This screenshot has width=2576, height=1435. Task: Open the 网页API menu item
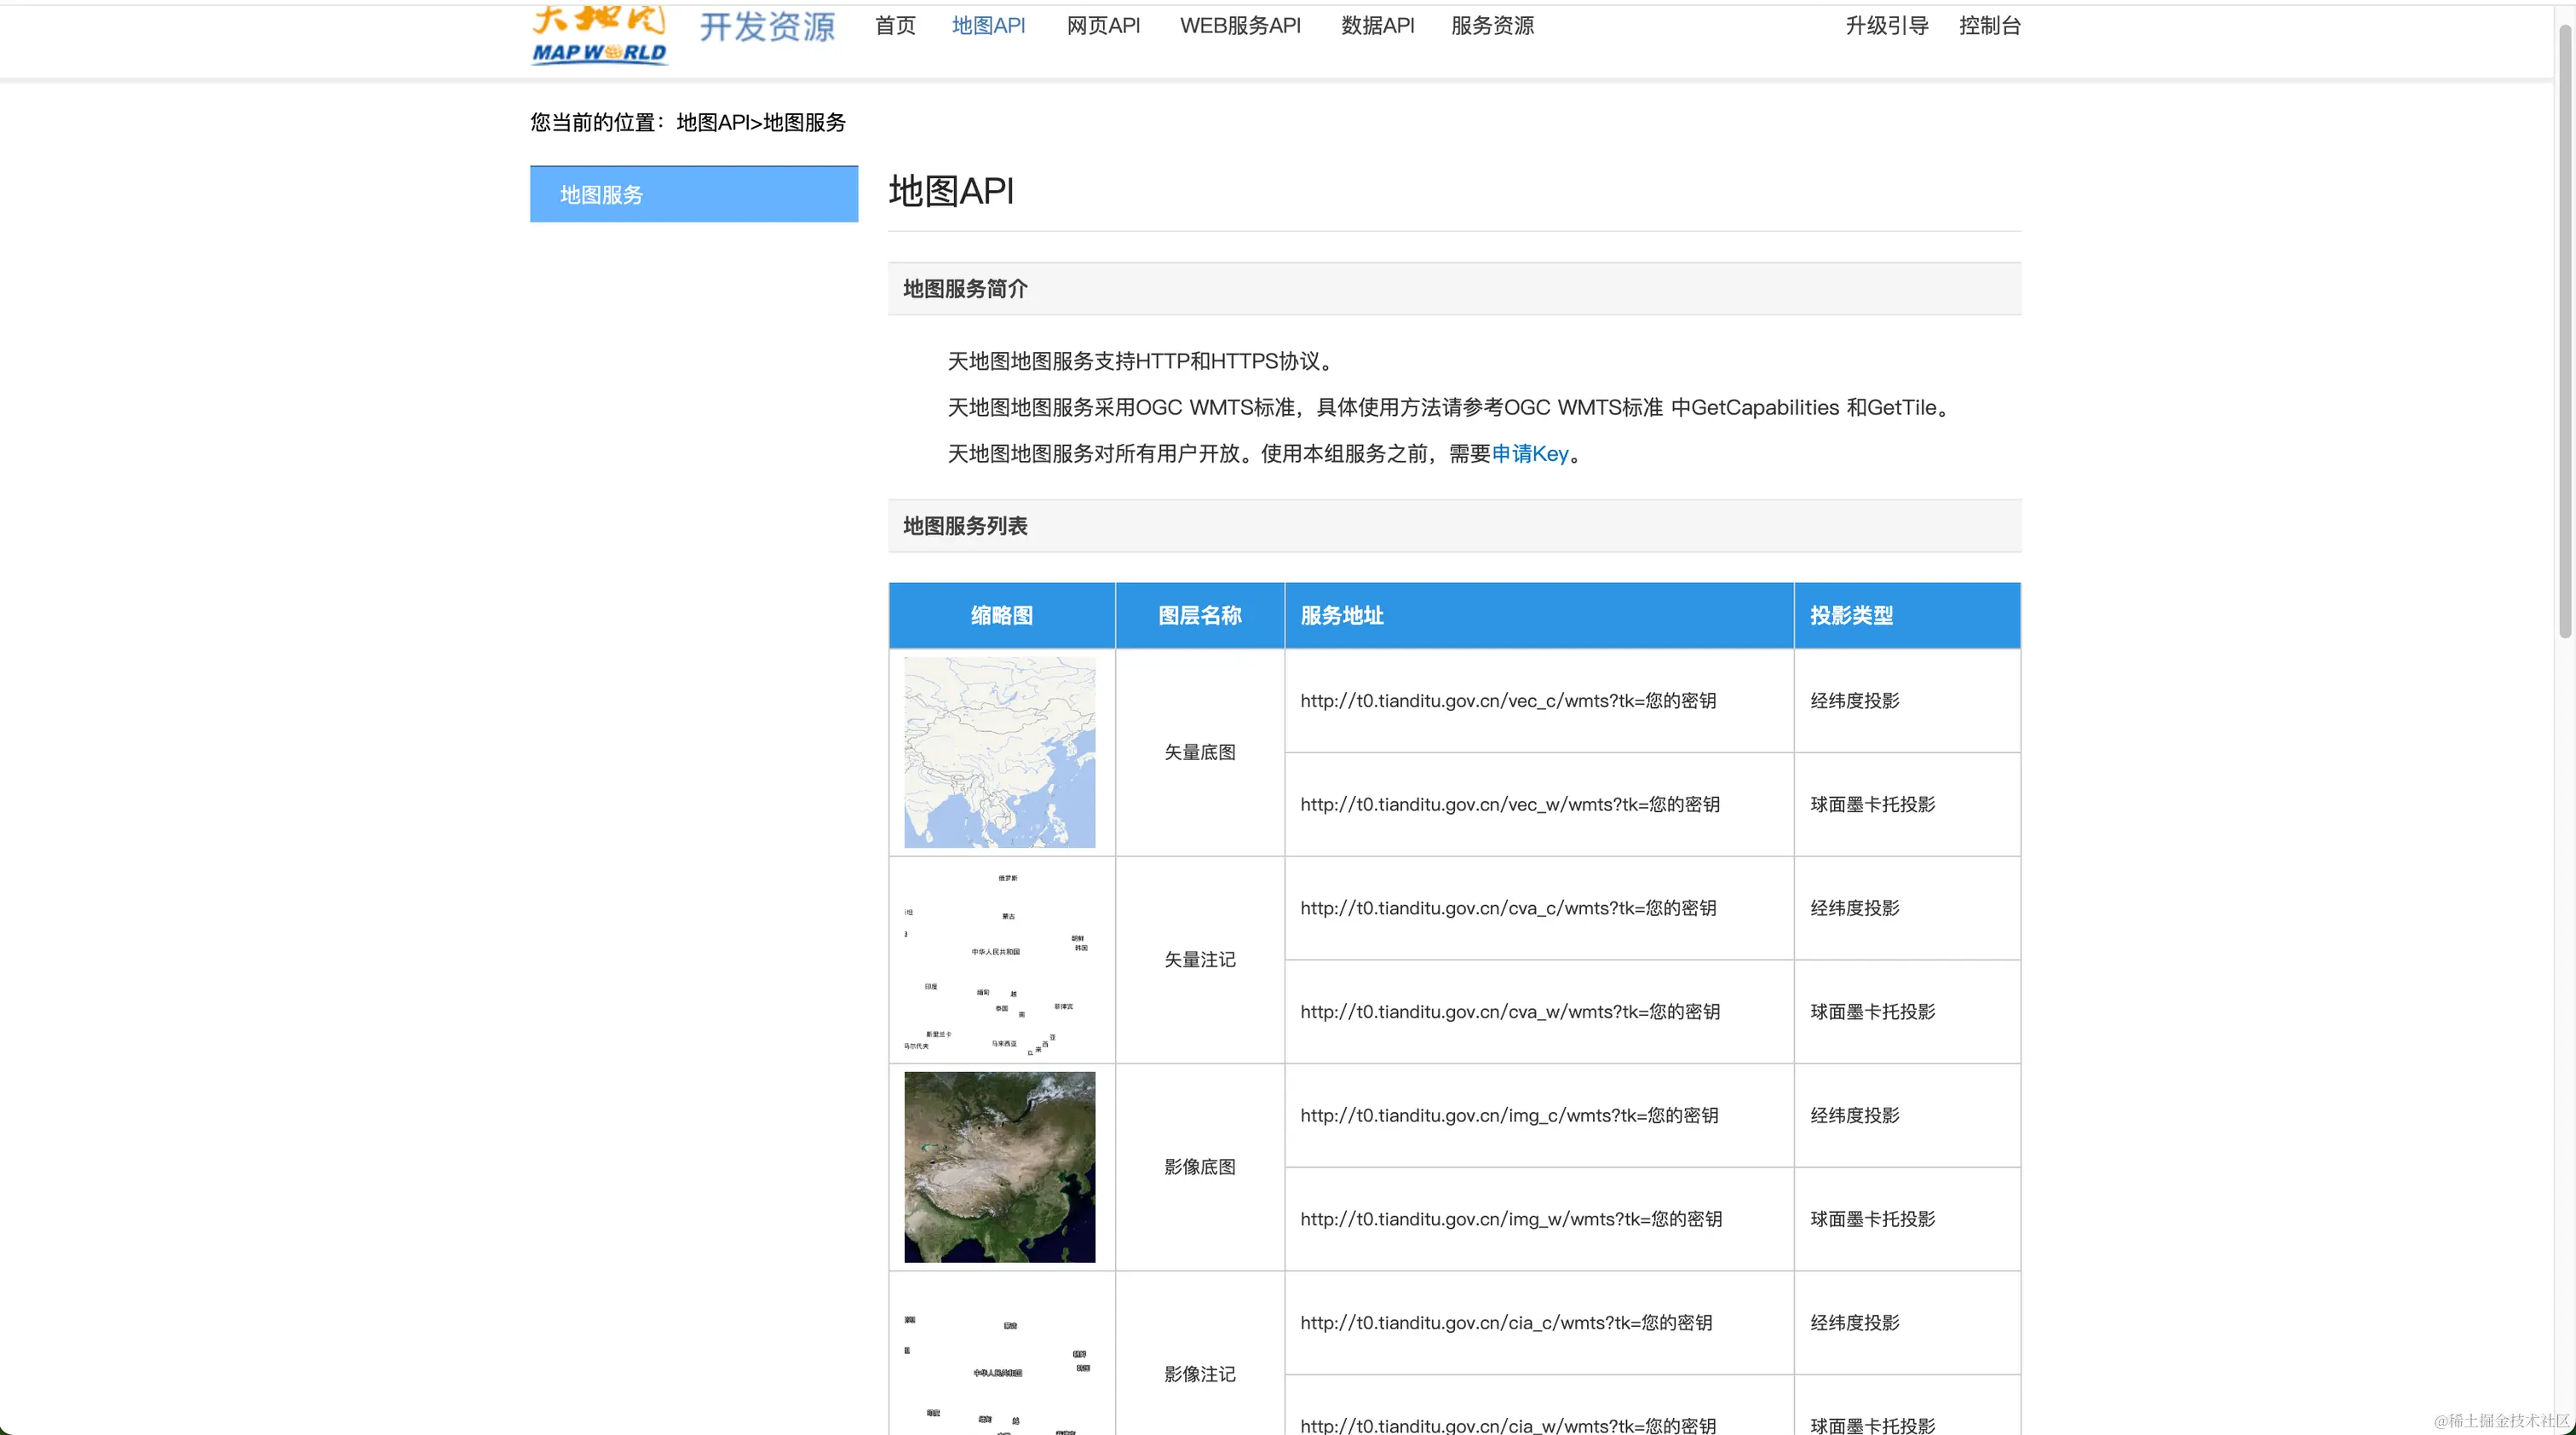click(x=1103, y=26)
